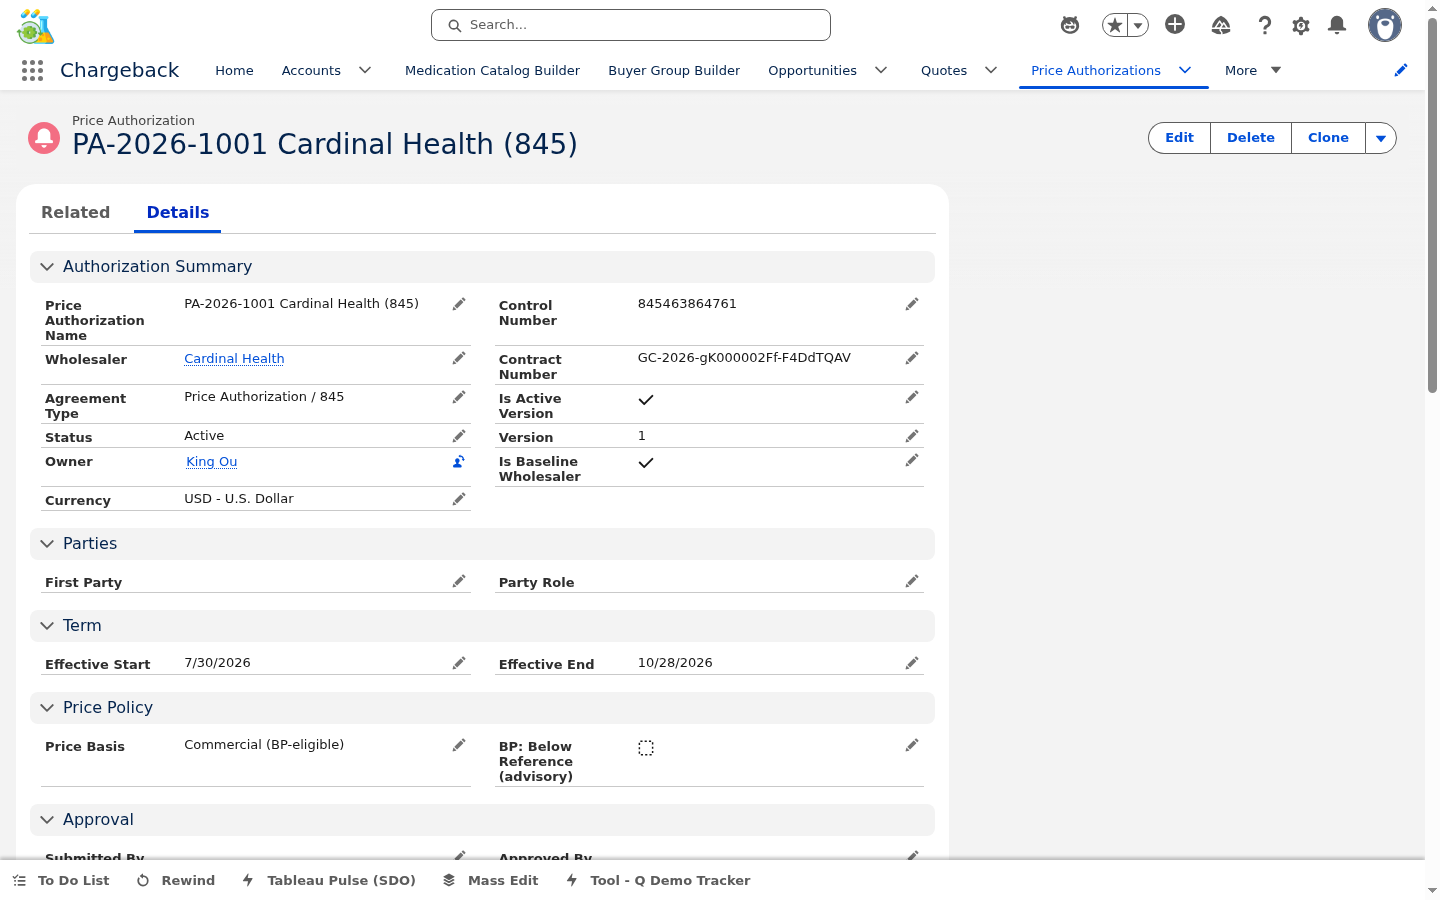1440x900 pixels.
Task: Click the Clone record button
Action: point(1328,138)
